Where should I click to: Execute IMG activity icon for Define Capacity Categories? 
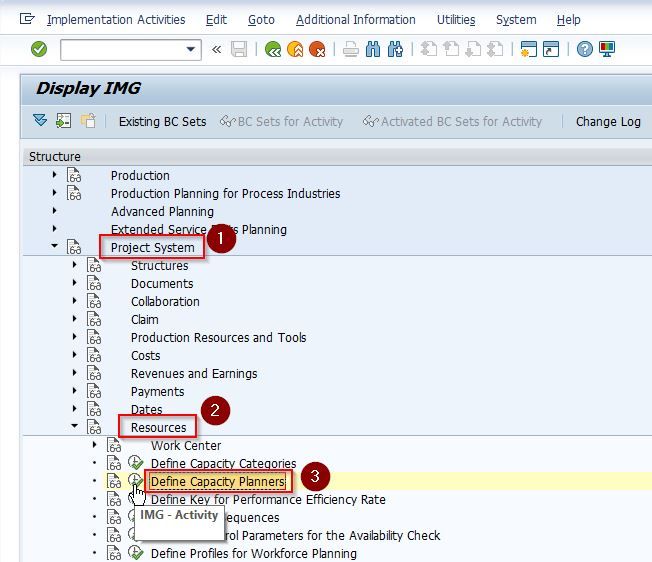(x=135, y=463)
